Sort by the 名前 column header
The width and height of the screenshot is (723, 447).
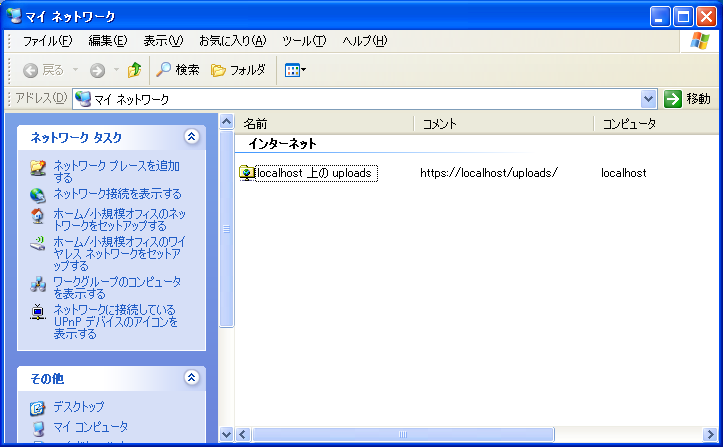pos(324,124)
